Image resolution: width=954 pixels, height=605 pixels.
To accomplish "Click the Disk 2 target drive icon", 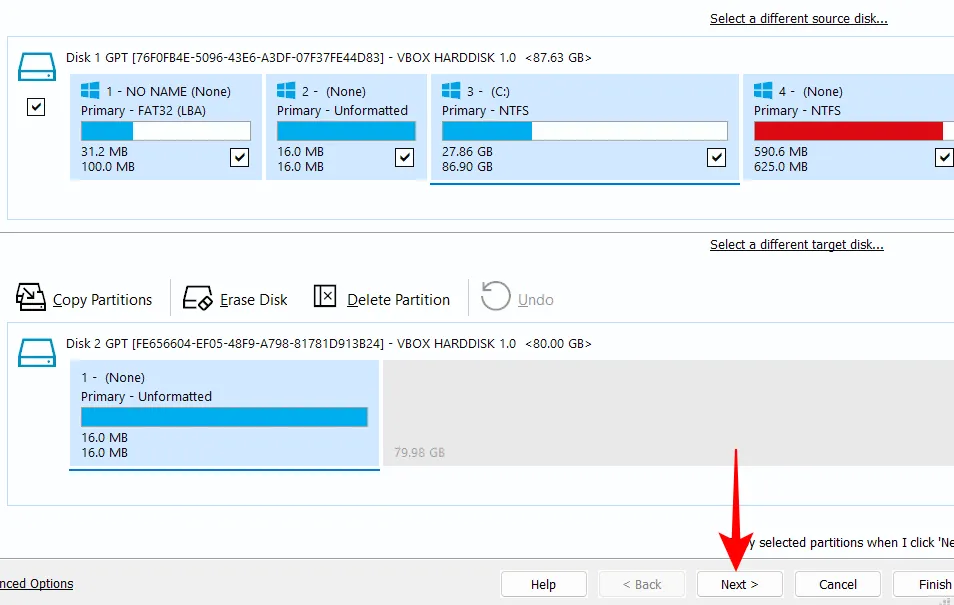I will click(37, 353).
